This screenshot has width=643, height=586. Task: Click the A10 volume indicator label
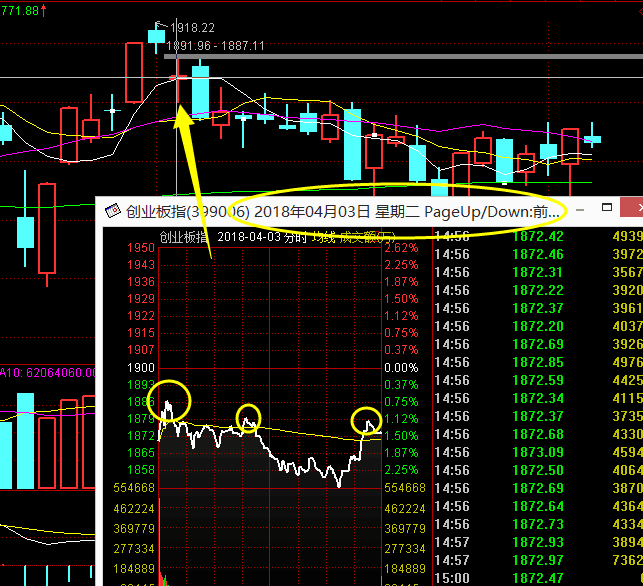point(48,372)
